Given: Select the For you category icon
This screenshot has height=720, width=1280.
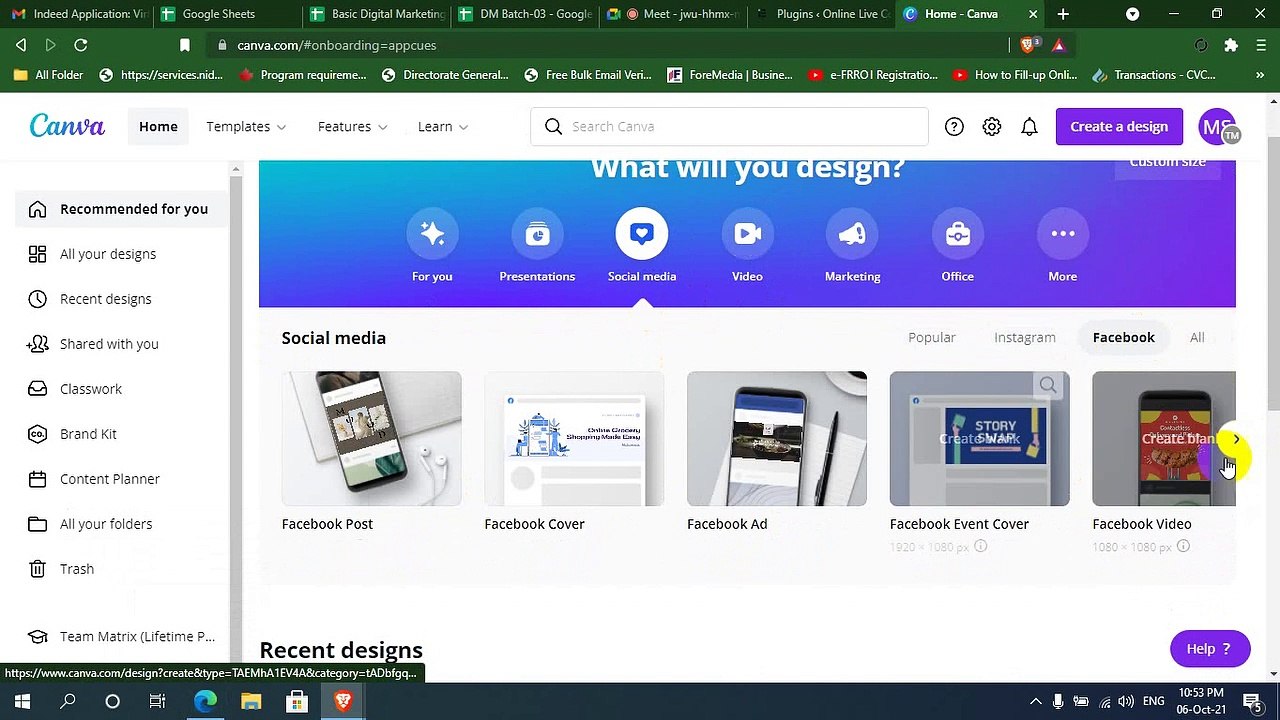Looking at the screenshot, I should (x=432, y=234).
